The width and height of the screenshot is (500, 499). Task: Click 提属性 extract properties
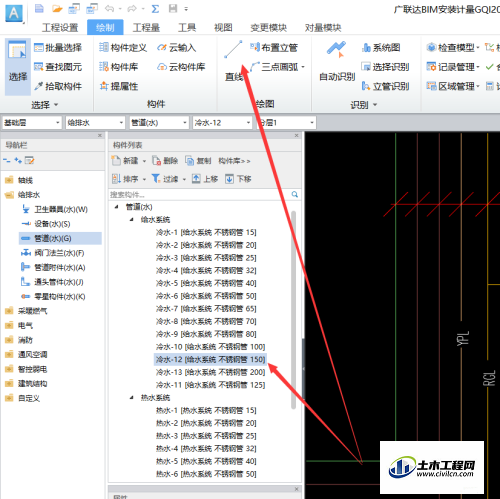(119, 86)
